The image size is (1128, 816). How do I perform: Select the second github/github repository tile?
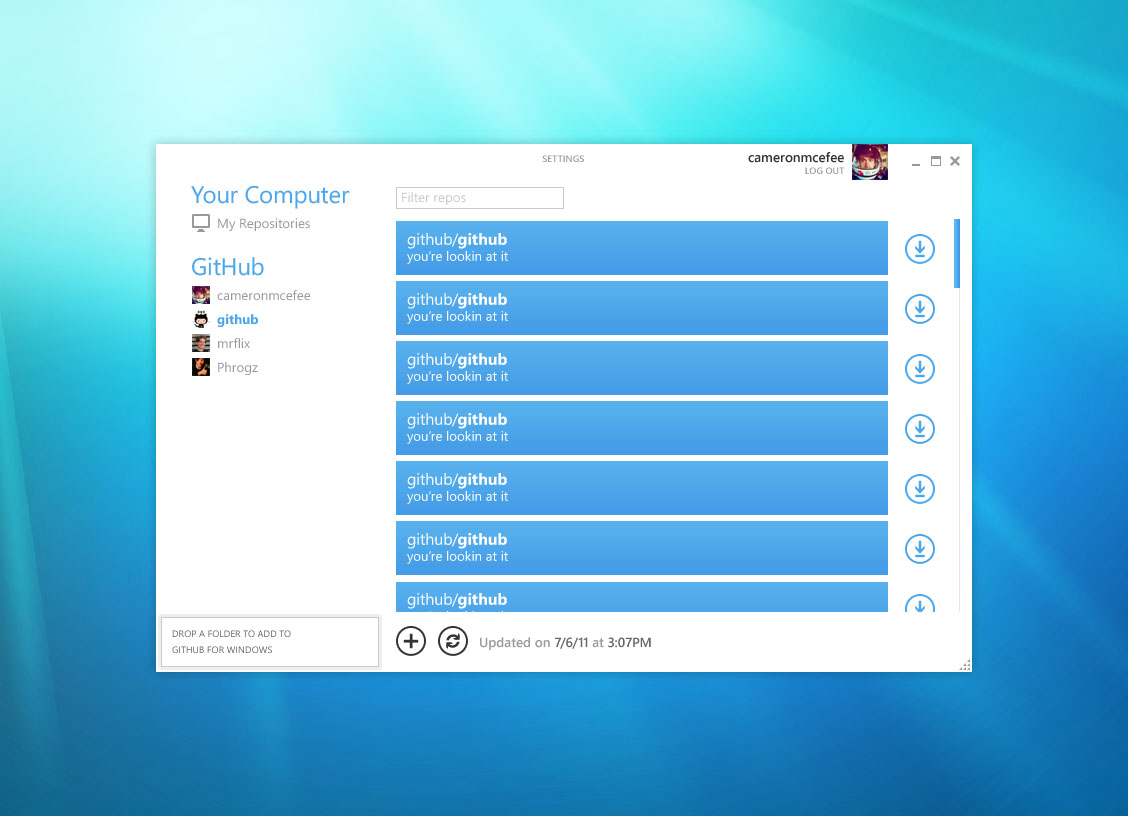coord(641,308)
